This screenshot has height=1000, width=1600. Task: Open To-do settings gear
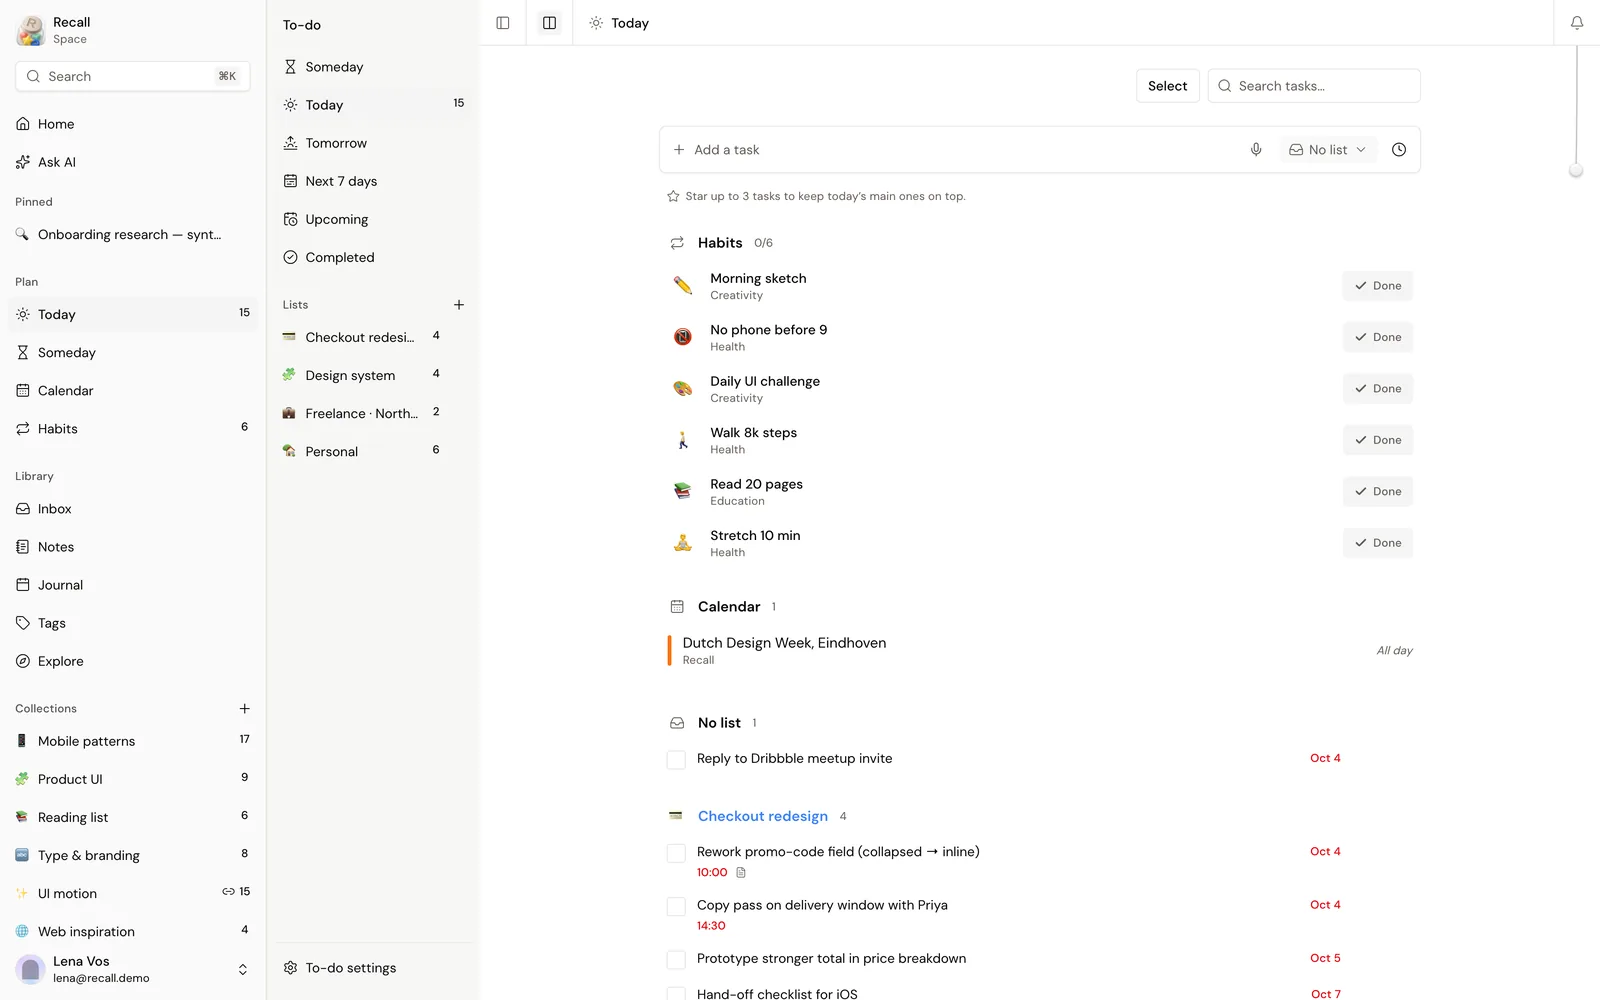(291, 968)
